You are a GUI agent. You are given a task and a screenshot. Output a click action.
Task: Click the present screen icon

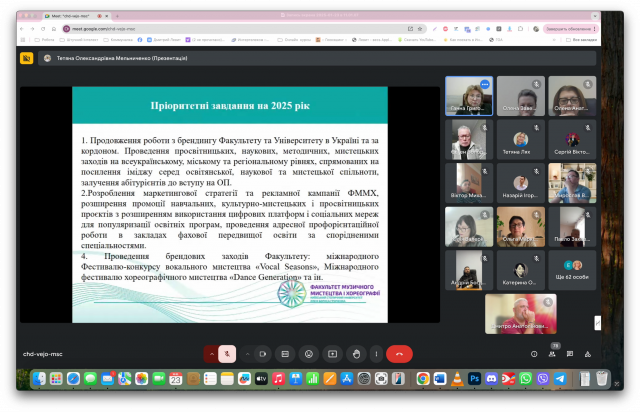pos(331,353)
